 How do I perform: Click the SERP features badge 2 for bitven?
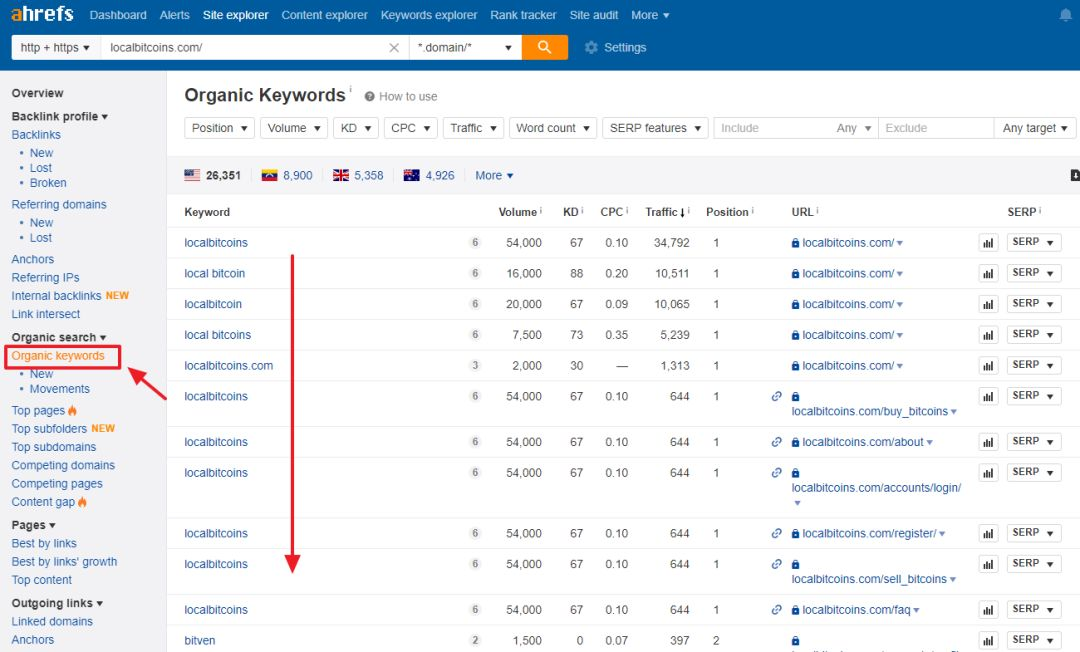tap(475, 640)
